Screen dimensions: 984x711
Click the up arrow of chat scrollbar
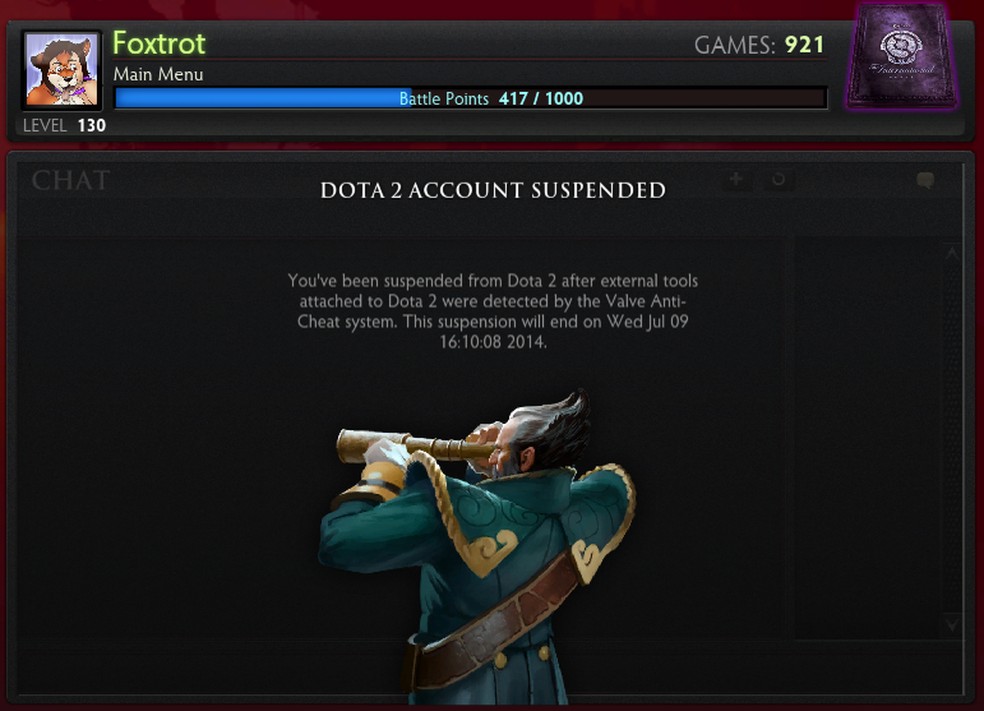tap(952, 252)
